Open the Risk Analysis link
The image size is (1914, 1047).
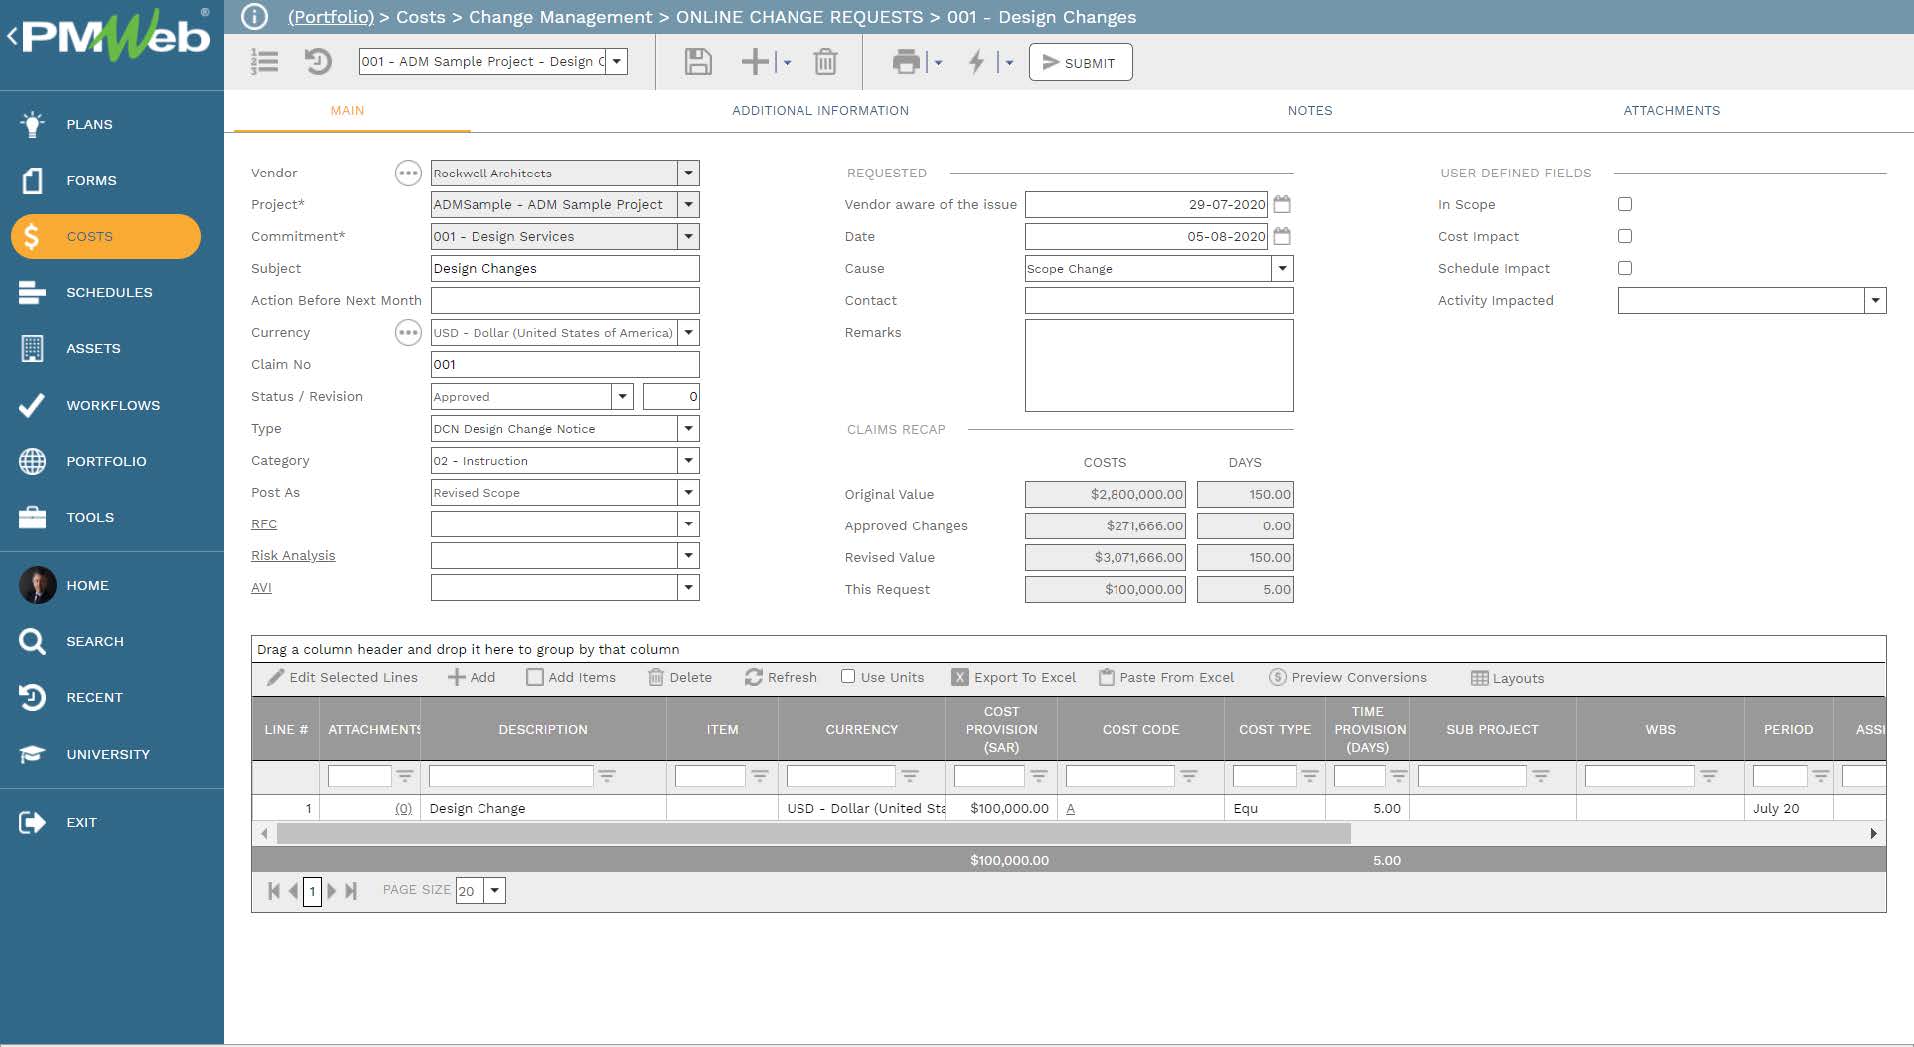click(x=293, y=556)
